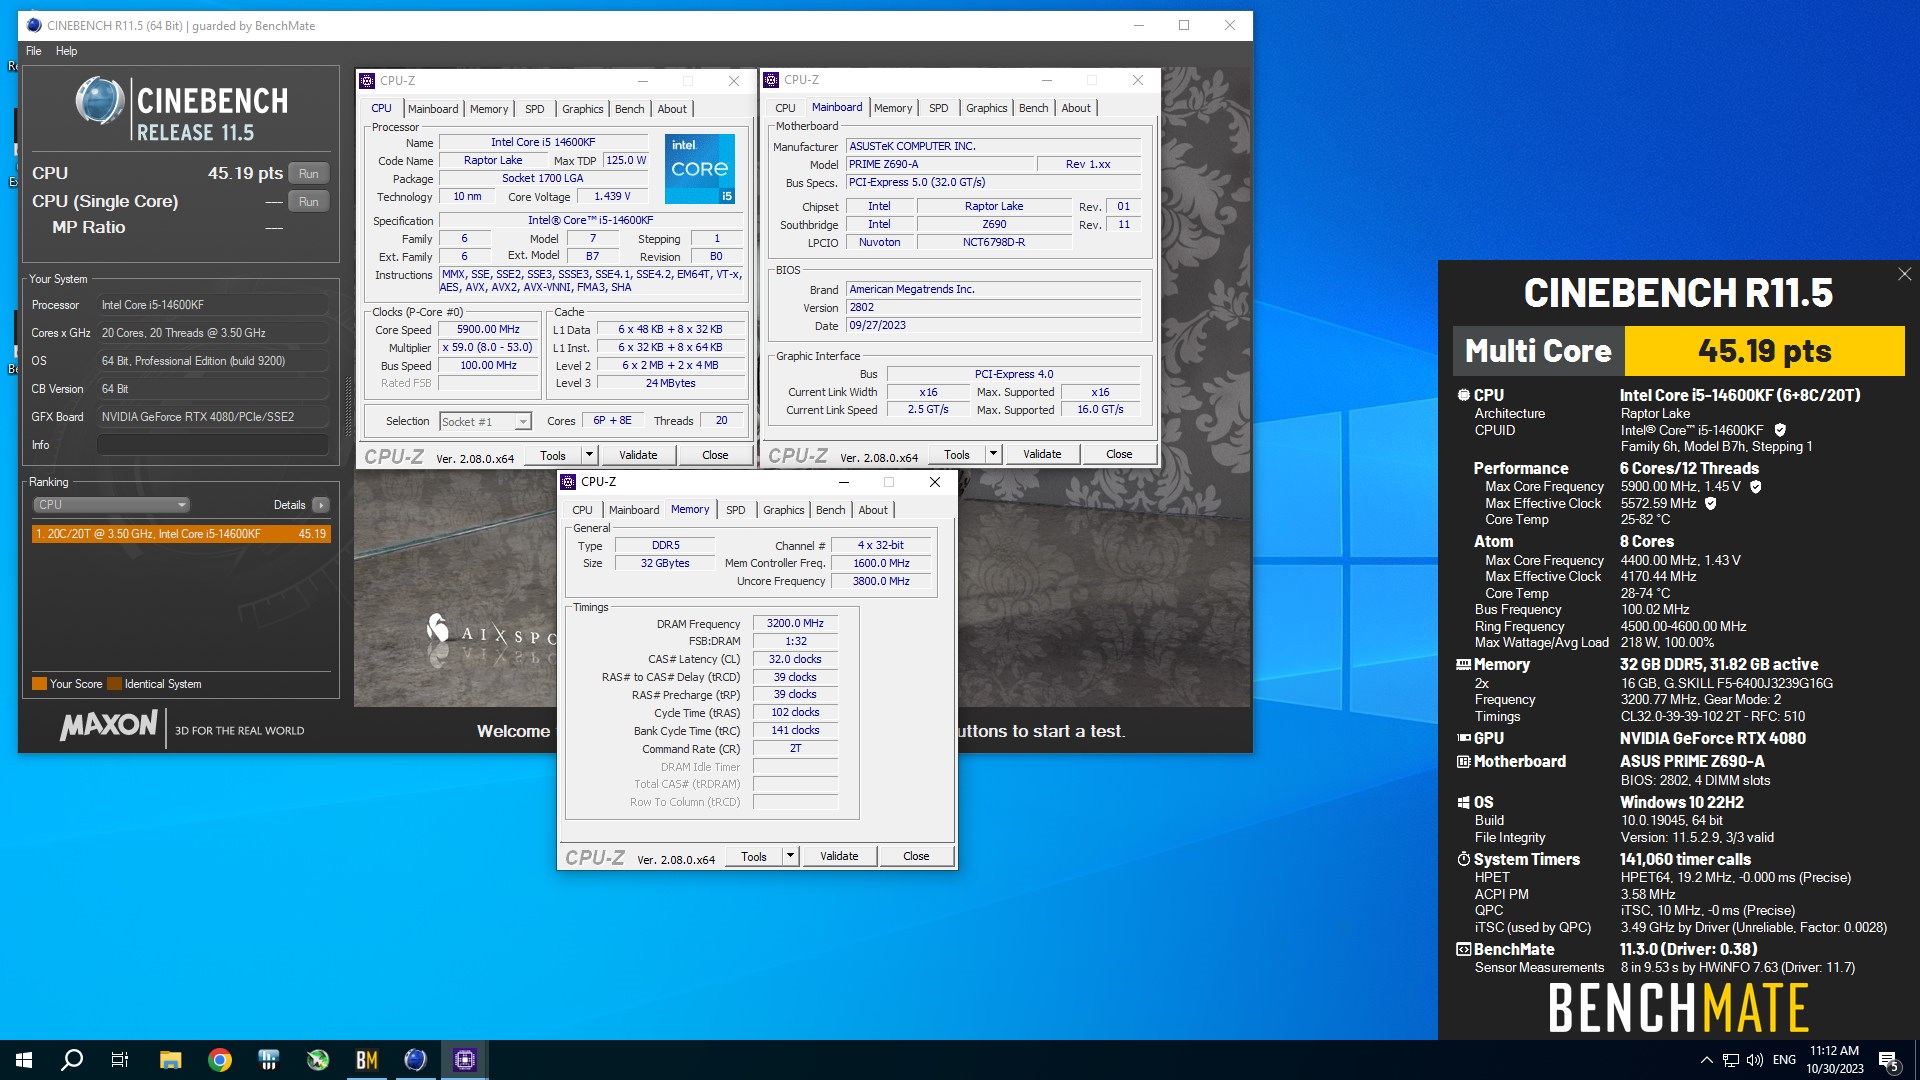
Task: Show hidden system tray icons
Action: point(1706,1060)
